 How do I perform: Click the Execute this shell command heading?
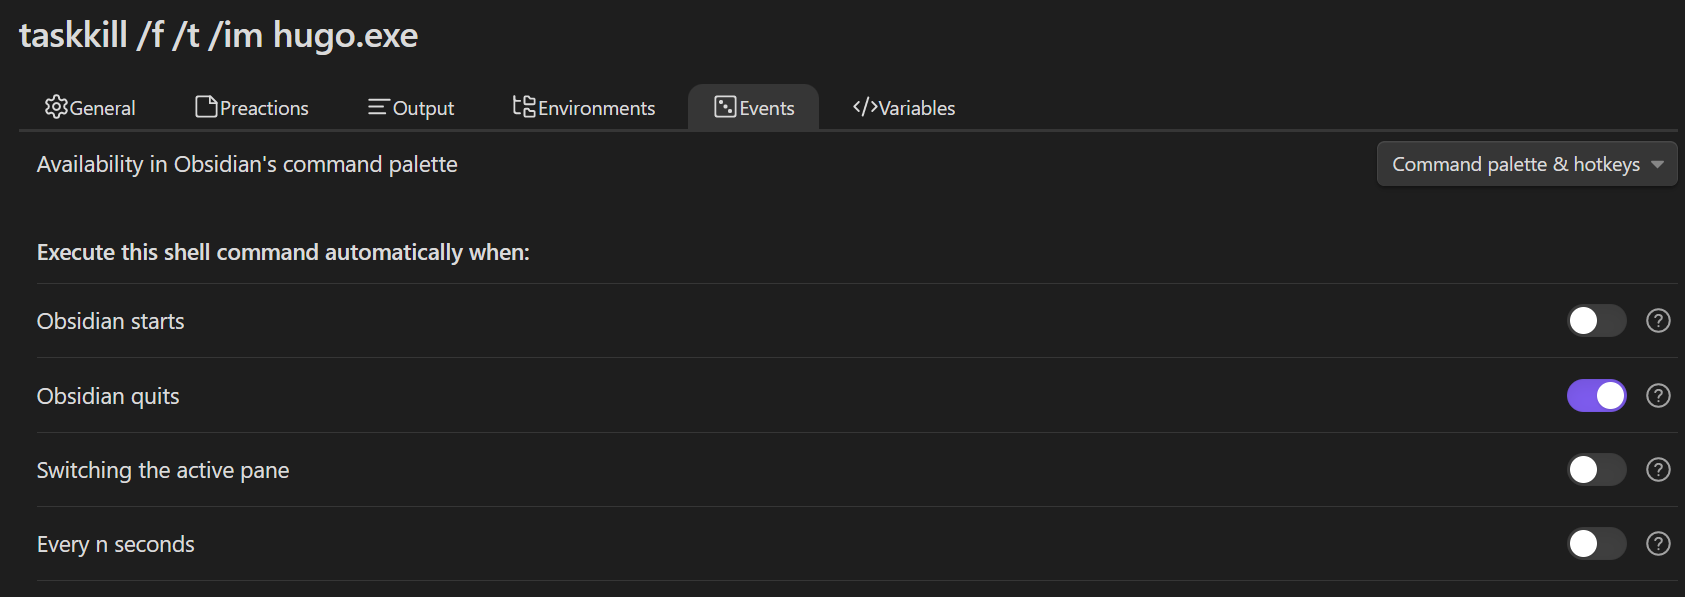click(x=283, y=252)
